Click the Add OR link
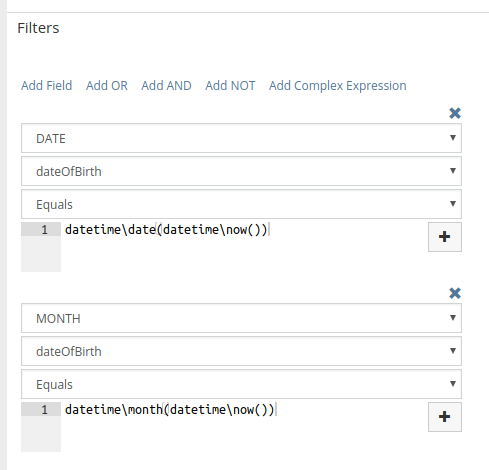 107,86
